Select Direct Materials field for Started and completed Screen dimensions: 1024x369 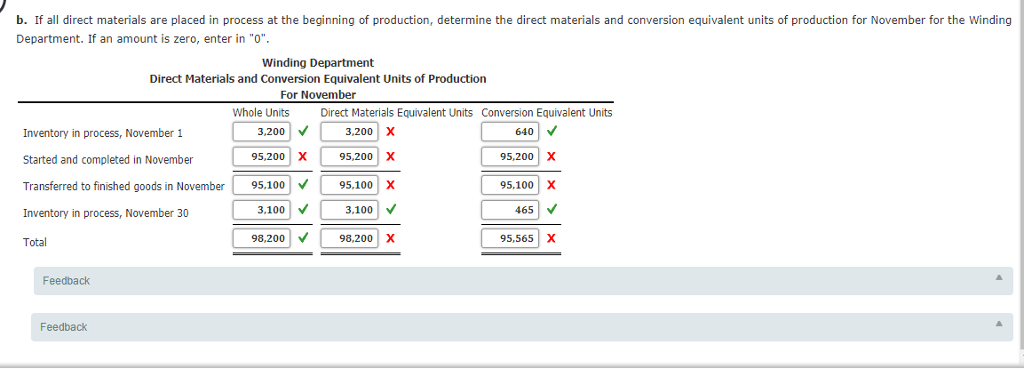tap(348, 157)
